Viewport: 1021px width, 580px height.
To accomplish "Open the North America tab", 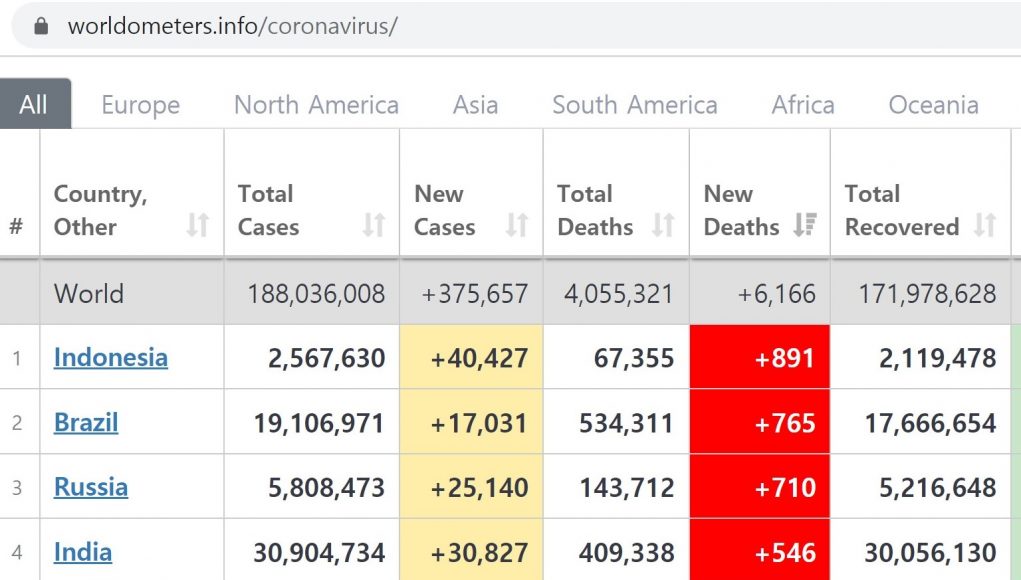I will 316,105.
